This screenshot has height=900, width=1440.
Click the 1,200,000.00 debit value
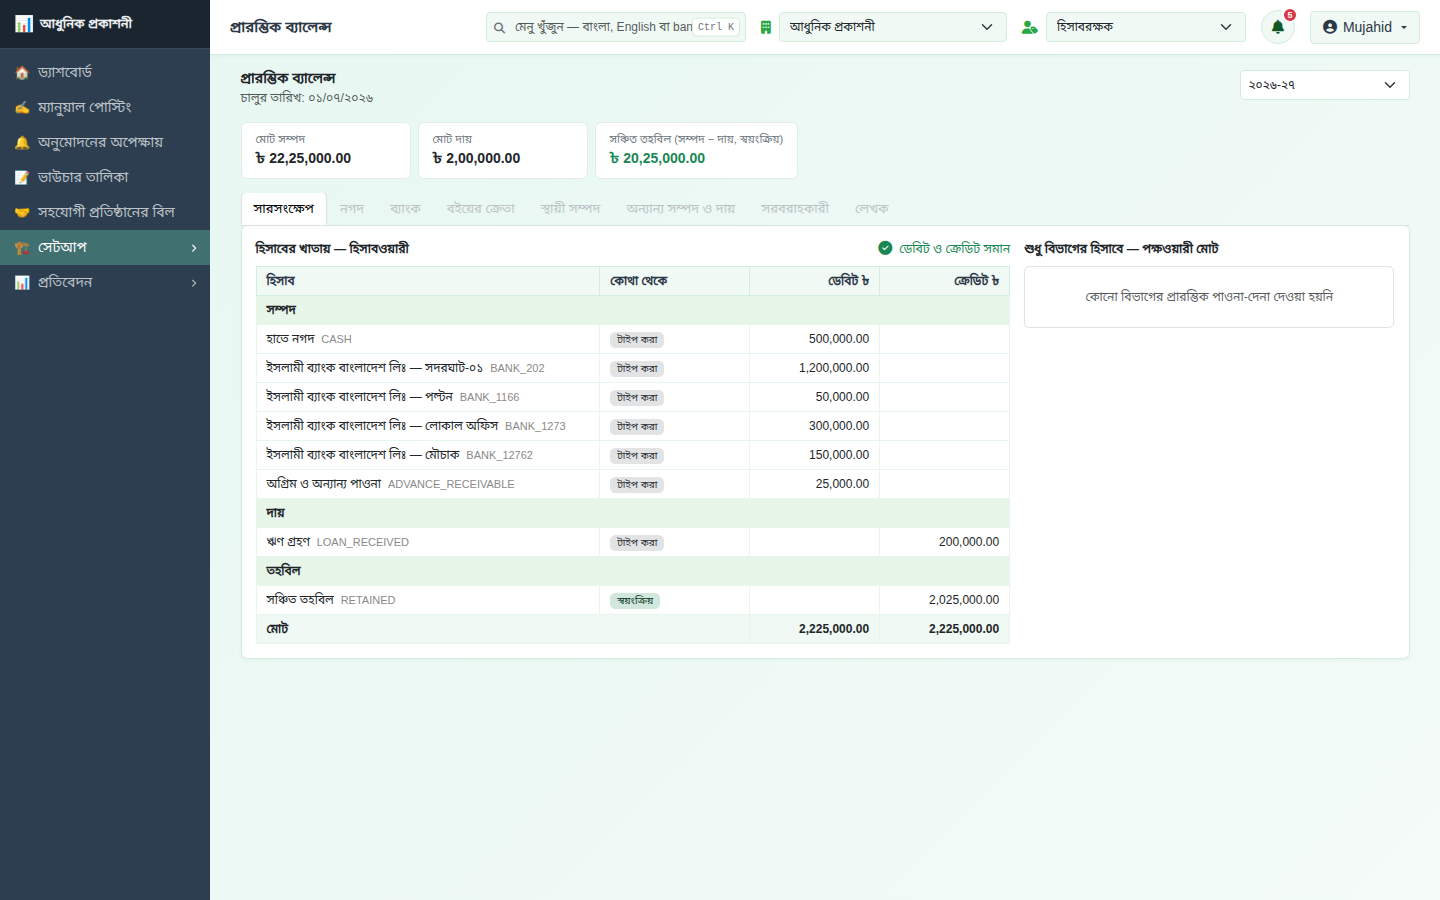click(x=834, y=368)
